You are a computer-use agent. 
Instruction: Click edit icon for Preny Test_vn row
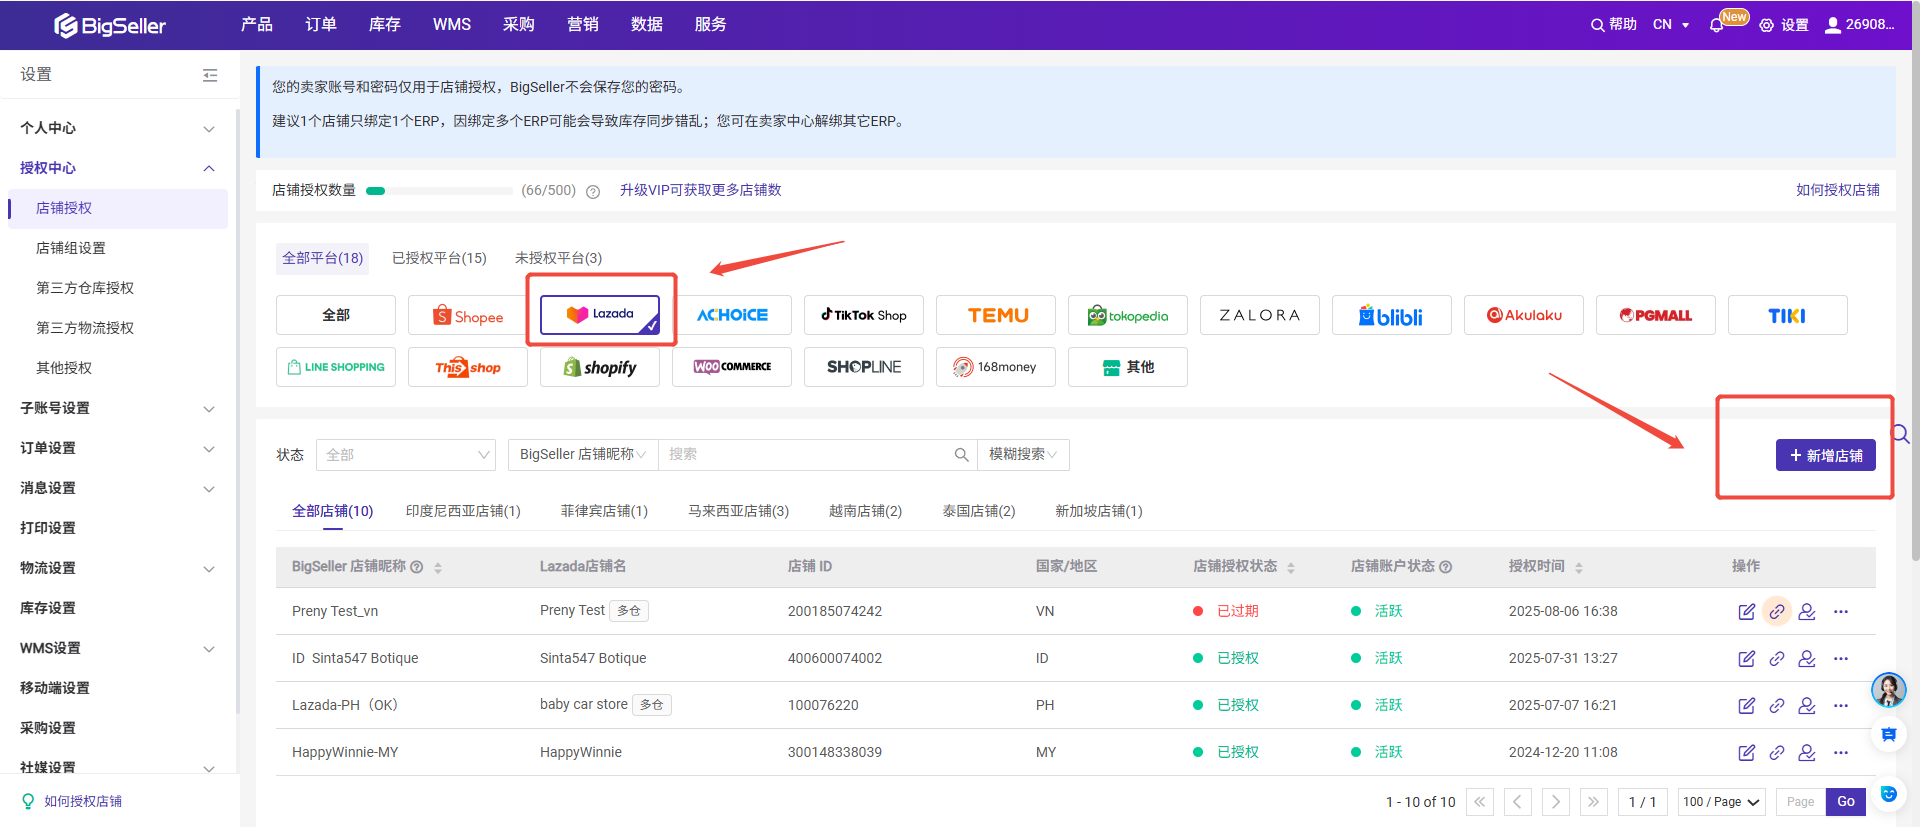(x=1746, y=611)
